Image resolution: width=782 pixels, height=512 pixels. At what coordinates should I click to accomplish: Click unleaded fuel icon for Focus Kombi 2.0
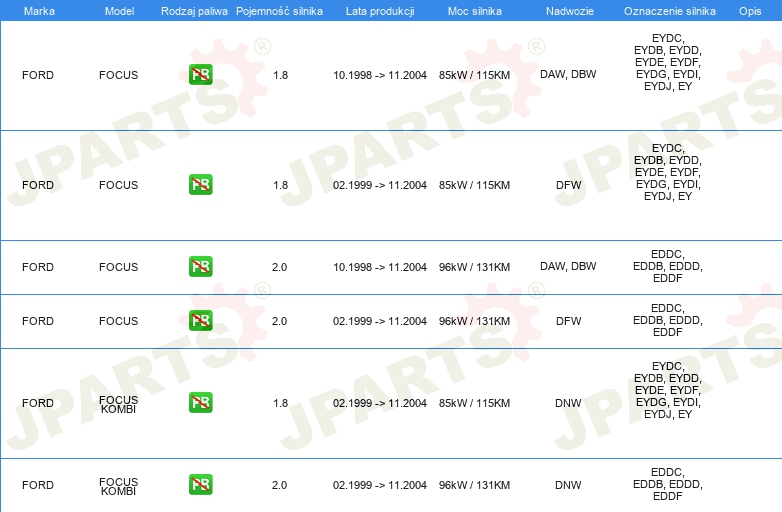[200, 485]
